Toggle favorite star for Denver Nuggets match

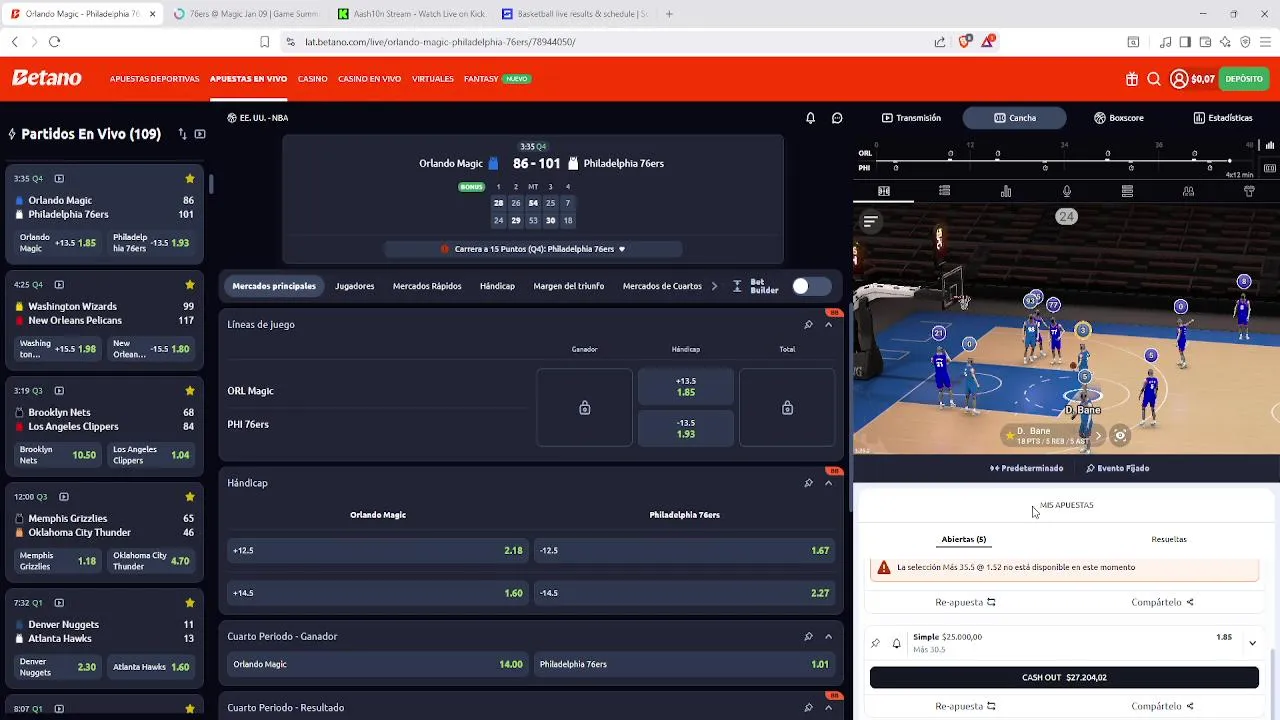click(x=190, y=603)
